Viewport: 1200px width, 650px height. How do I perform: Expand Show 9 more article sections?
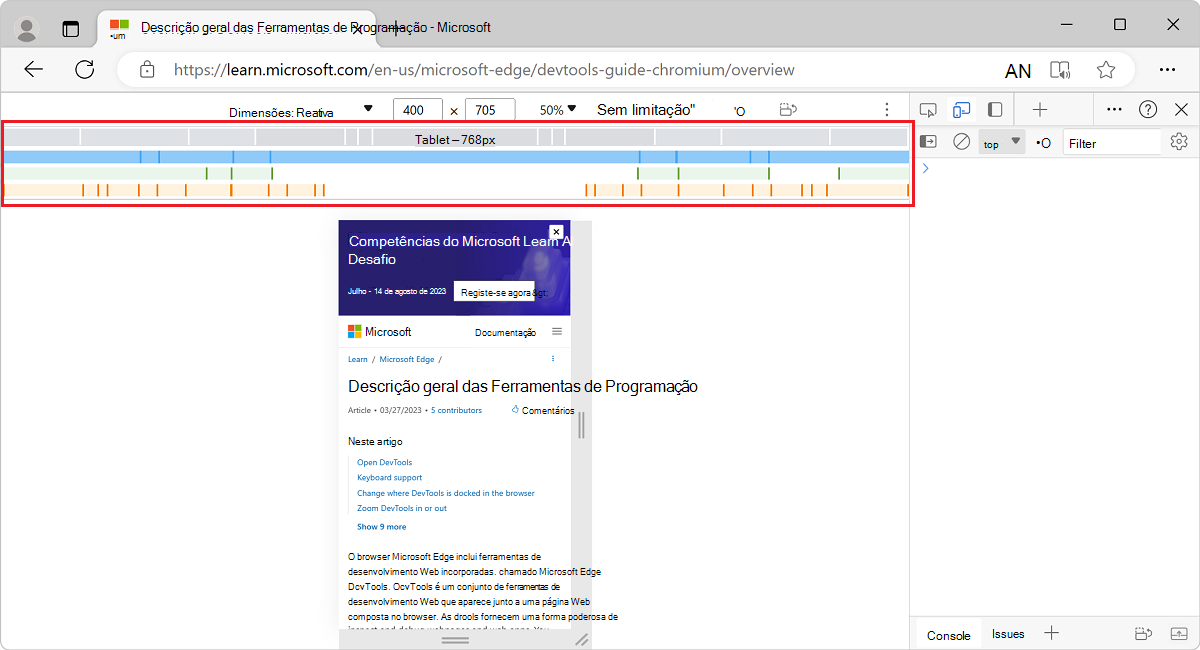tap(381, 527)
